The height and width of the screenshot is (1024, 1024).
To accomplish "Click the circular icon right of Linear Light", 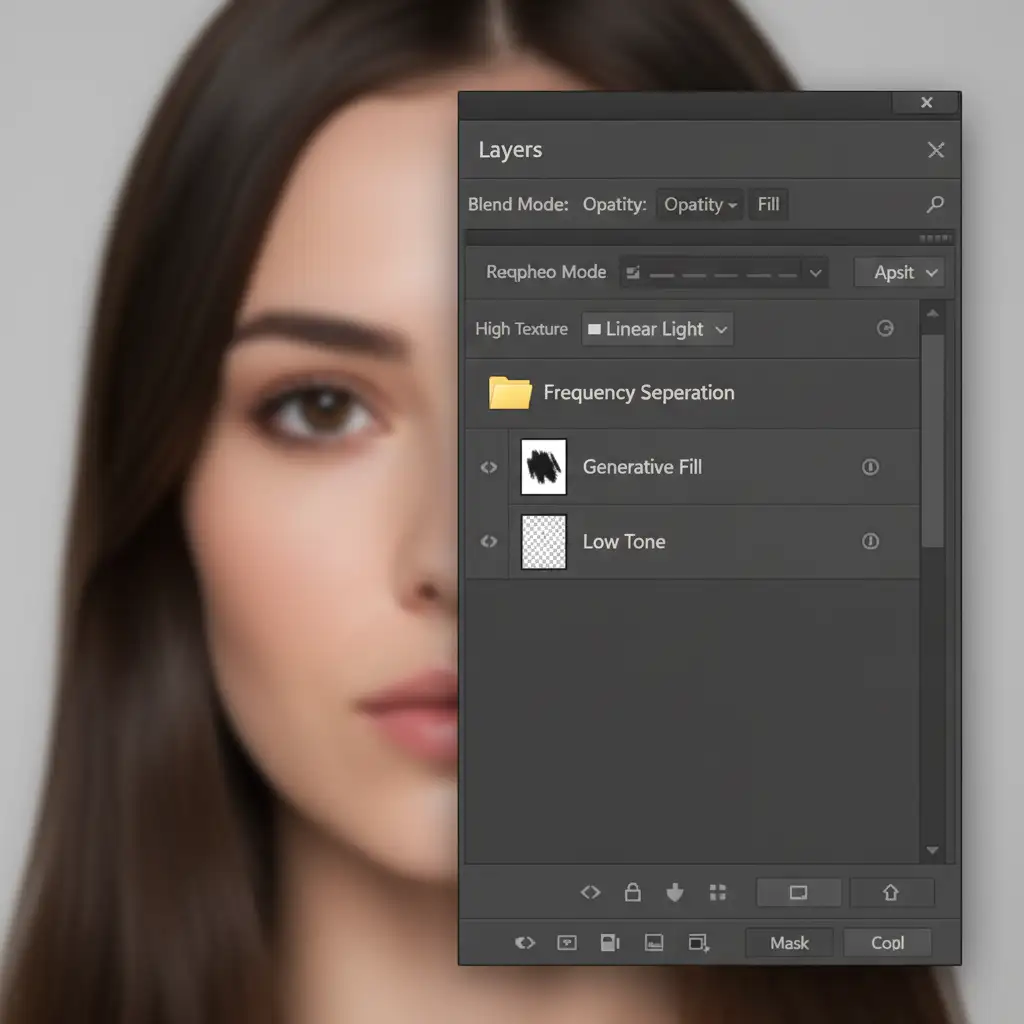I will [x=885, y=329].
